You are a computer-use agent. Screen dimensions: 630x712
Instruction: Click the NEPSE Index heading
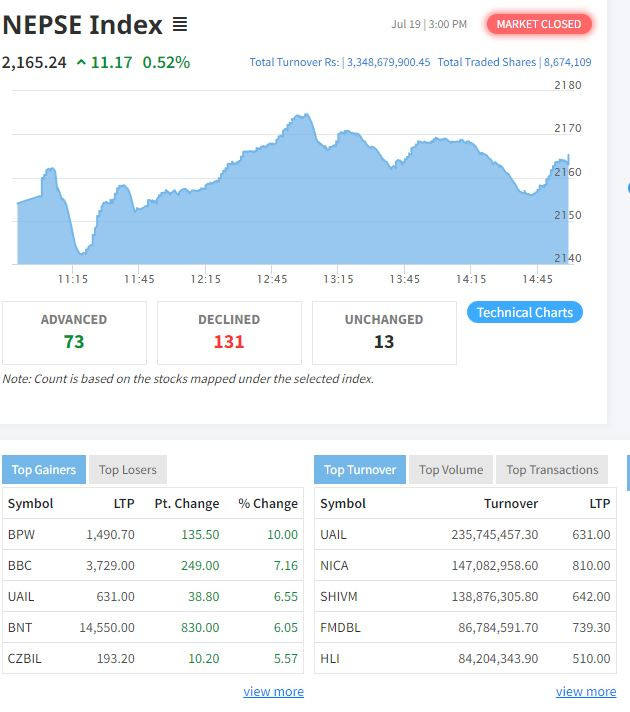[x=82, y=25]
